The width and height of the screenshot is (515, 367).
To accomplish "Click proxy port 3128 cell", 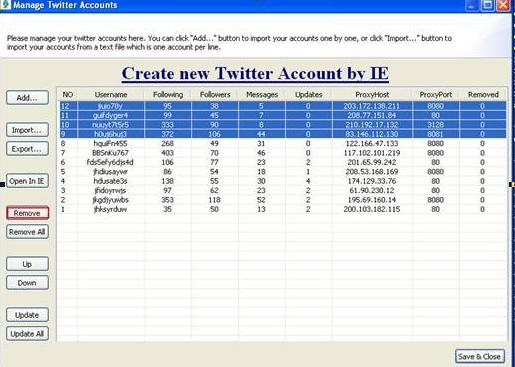I will tap(435, 125).
